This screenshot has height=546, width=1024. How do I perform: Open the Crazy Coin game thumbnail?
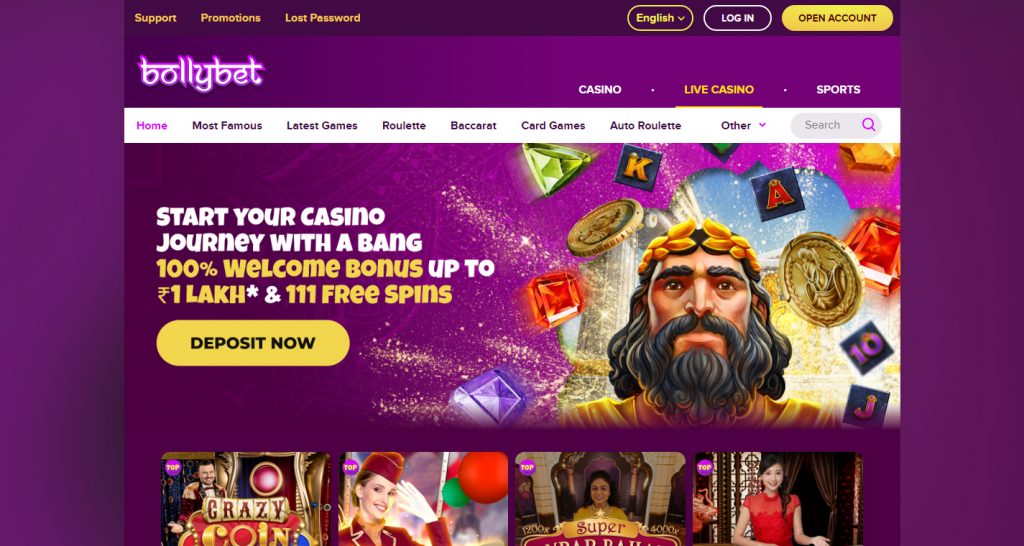[x=246, y=499]
